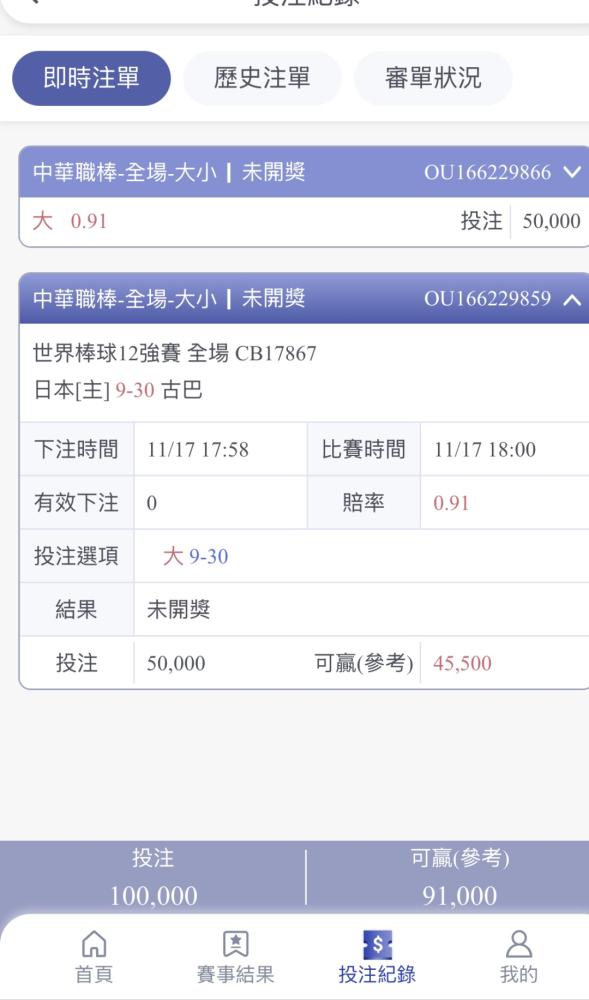Tap the total 可贏(參考) 91,000 summary

click(460, 877)
